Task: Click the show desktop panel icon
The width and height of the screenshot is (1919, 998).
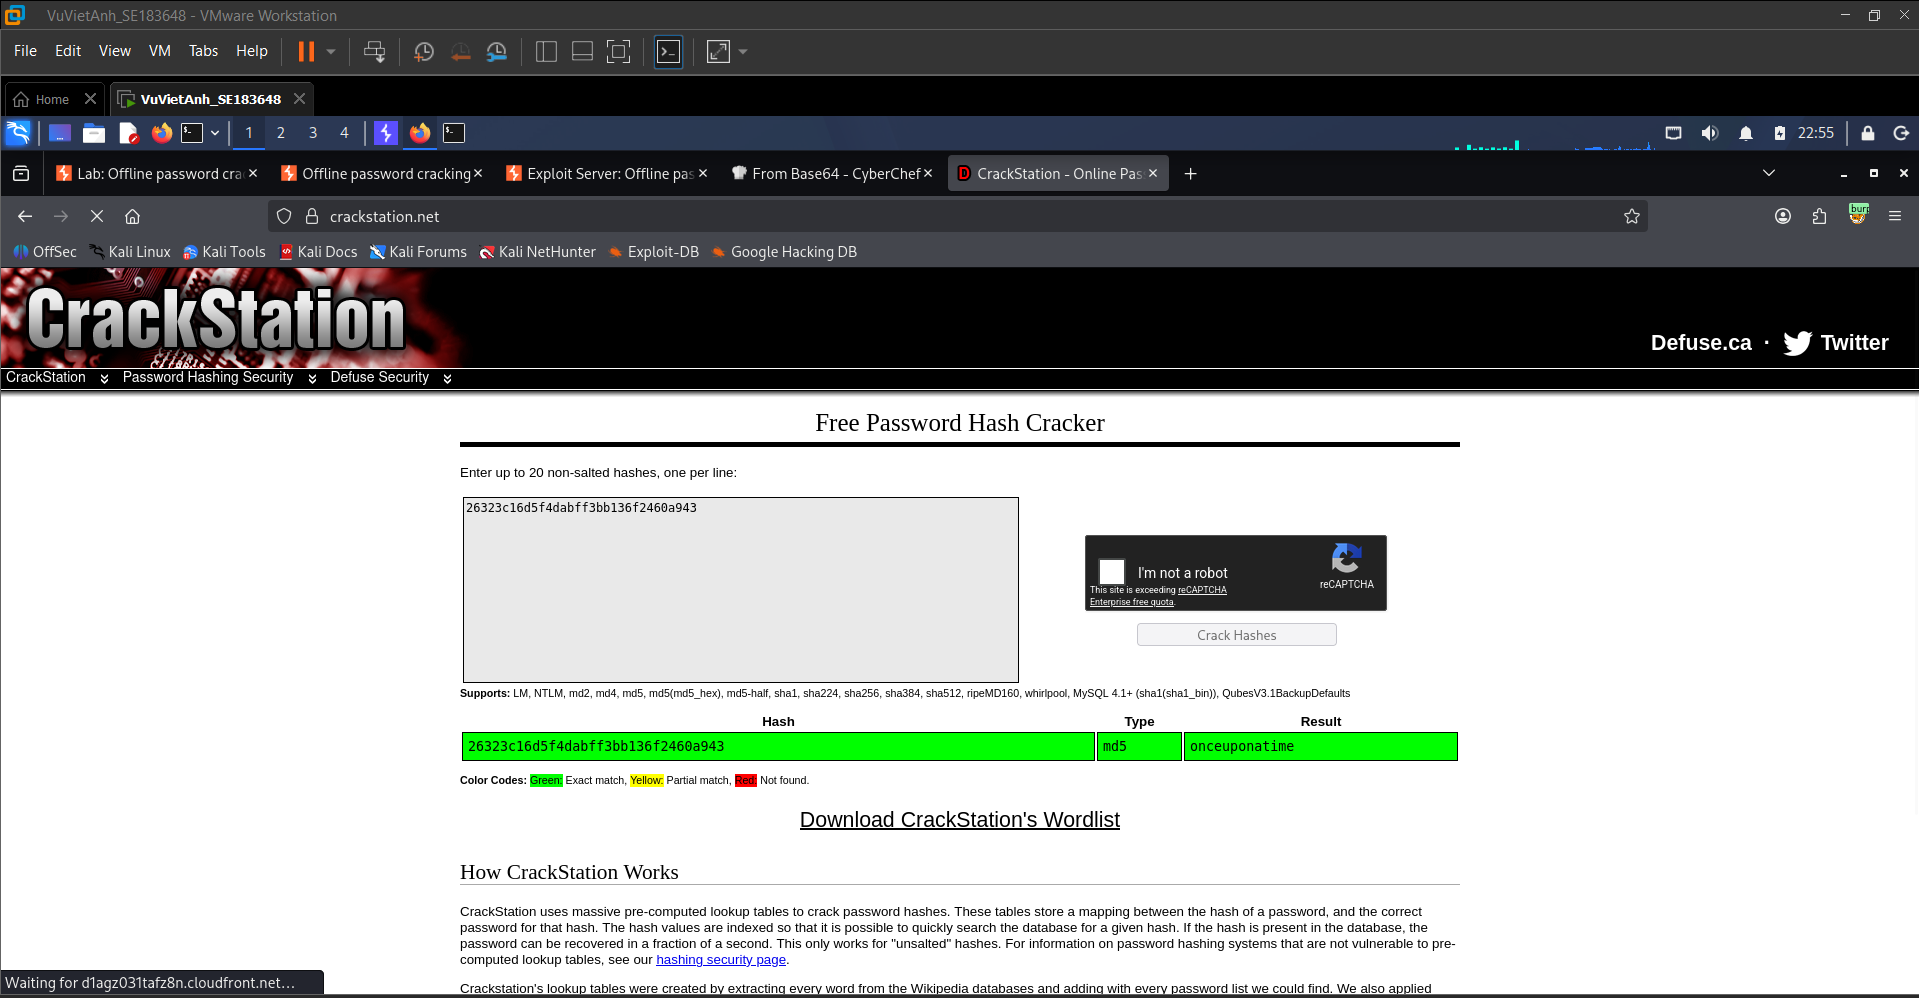Action: click(x=60, y=133)
